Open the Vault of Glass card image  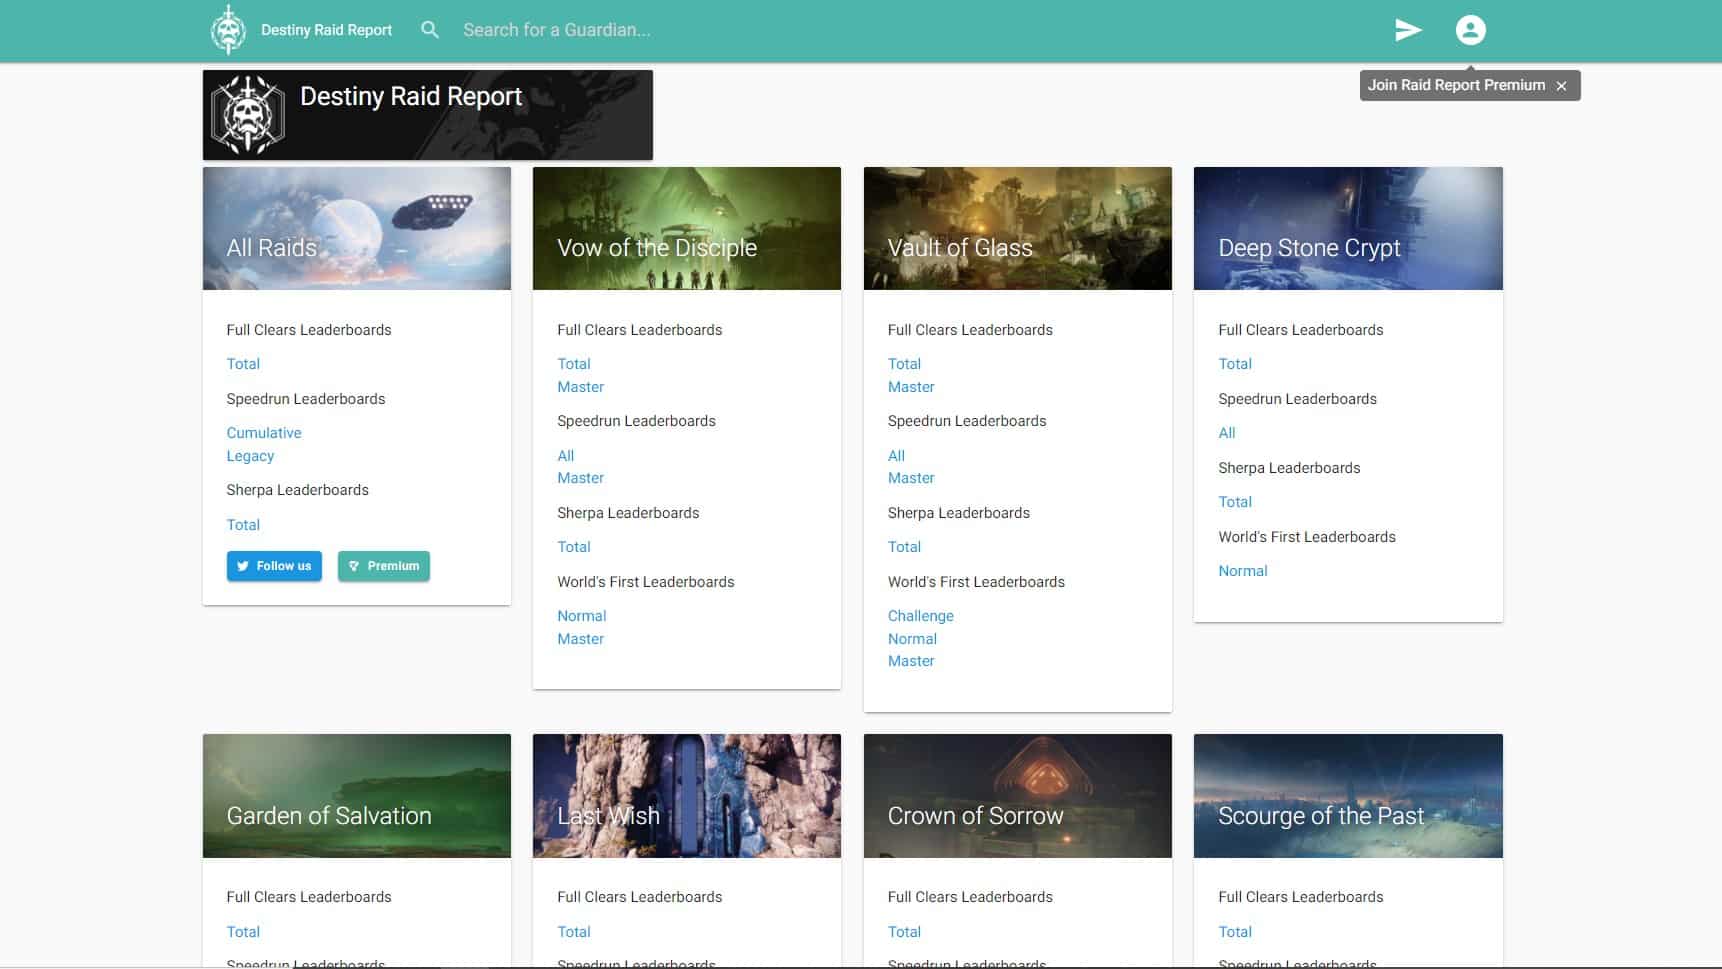tap(1018, 229)
